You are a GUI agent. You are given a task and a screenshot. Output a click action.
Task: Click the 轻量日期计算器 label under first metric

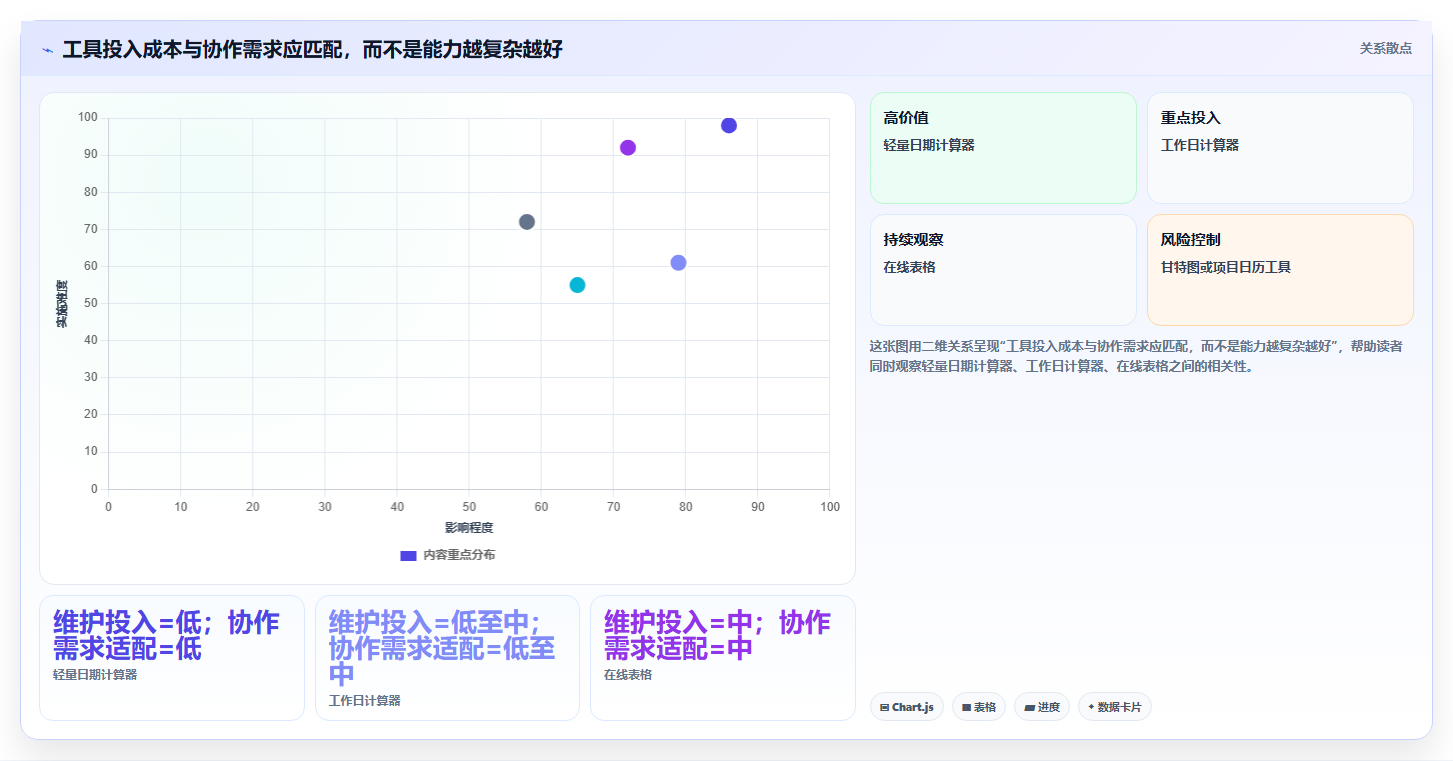[95, 675]
